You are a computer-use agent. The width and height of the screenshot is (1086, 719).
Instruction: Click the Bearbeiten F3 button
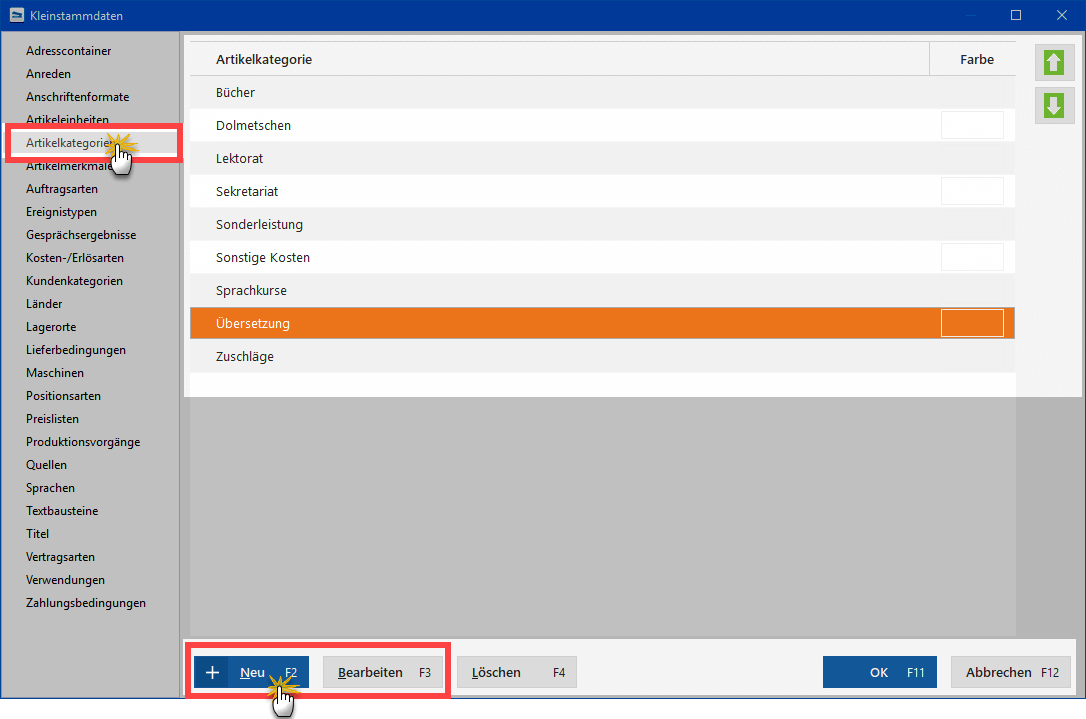383,672
